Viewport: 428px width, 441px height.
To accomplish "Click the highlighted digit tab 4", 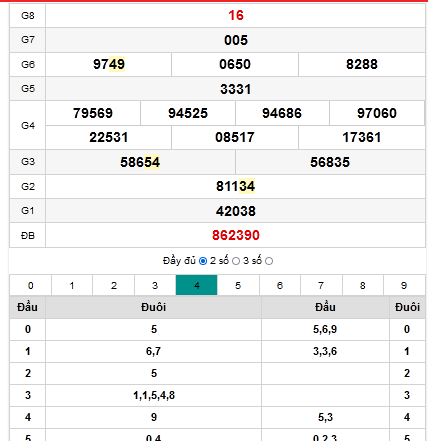I will tap(196, 285).
